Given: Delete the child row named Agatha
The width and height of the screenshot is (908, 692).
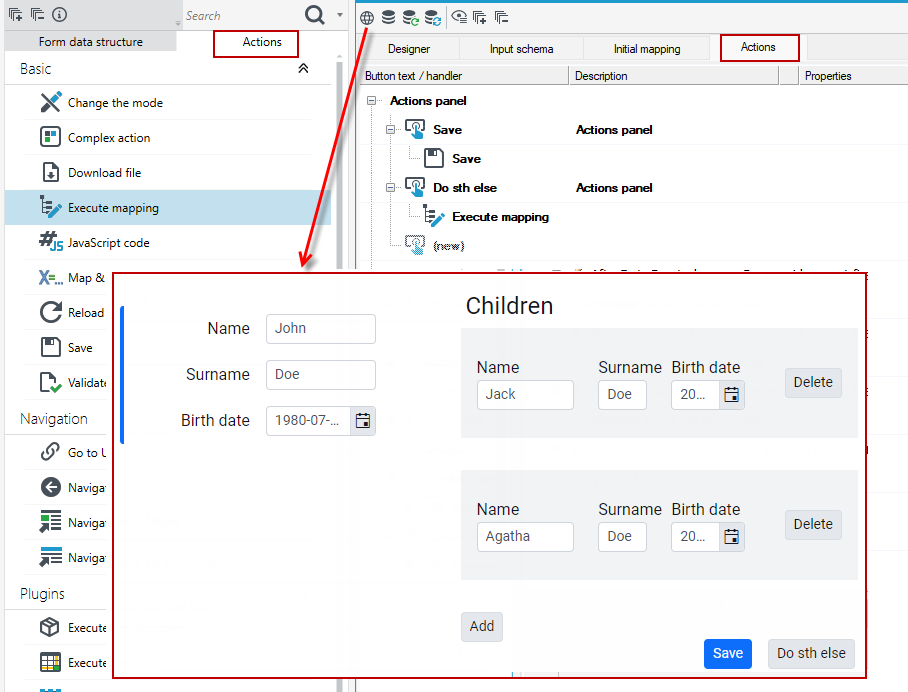Looking at the screenshot, I should (813, 525).
